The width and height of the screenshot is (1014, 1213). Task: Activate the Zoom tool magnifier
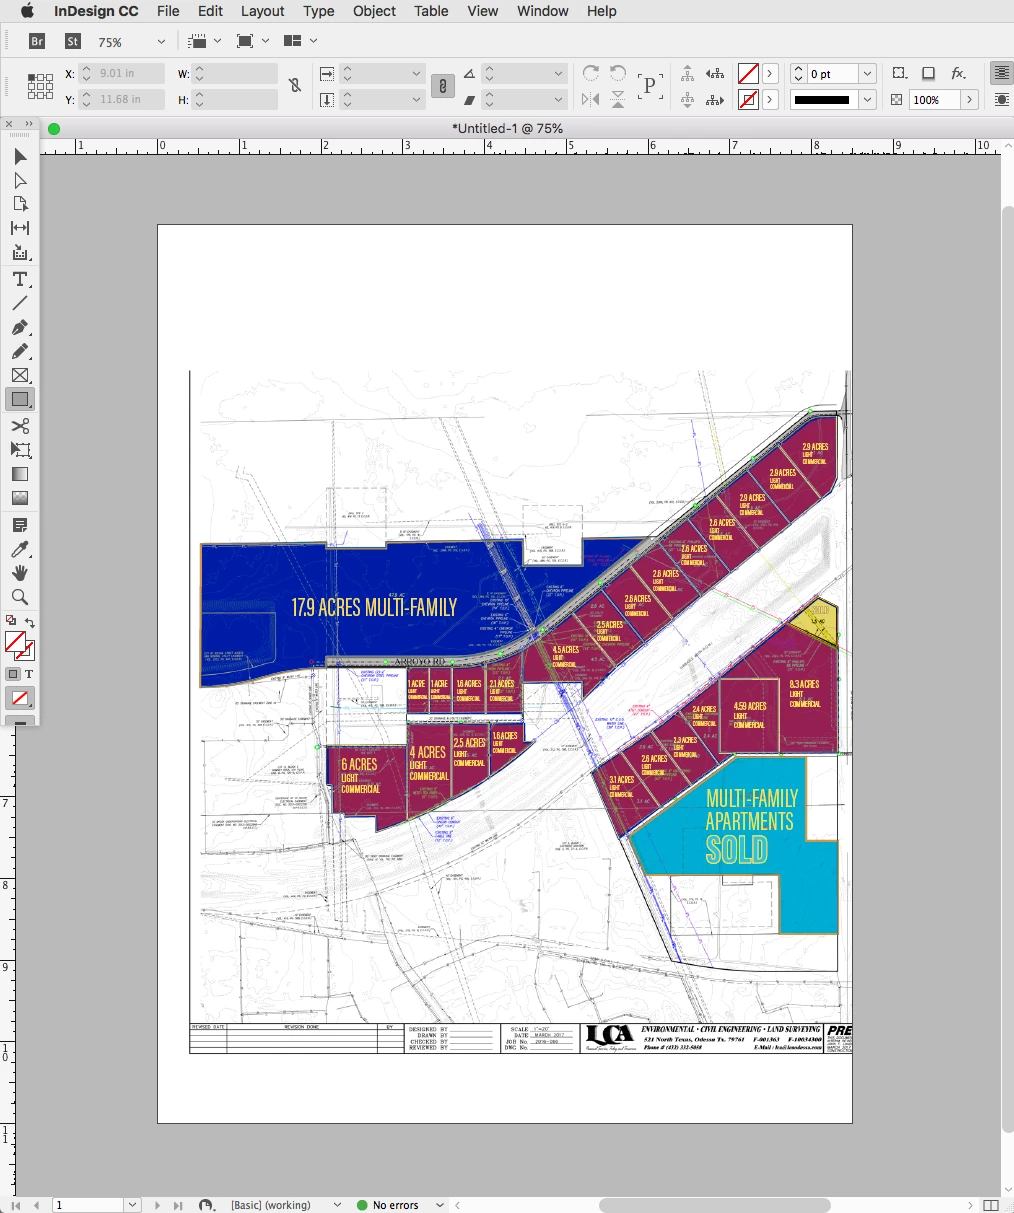pos(20,597)
